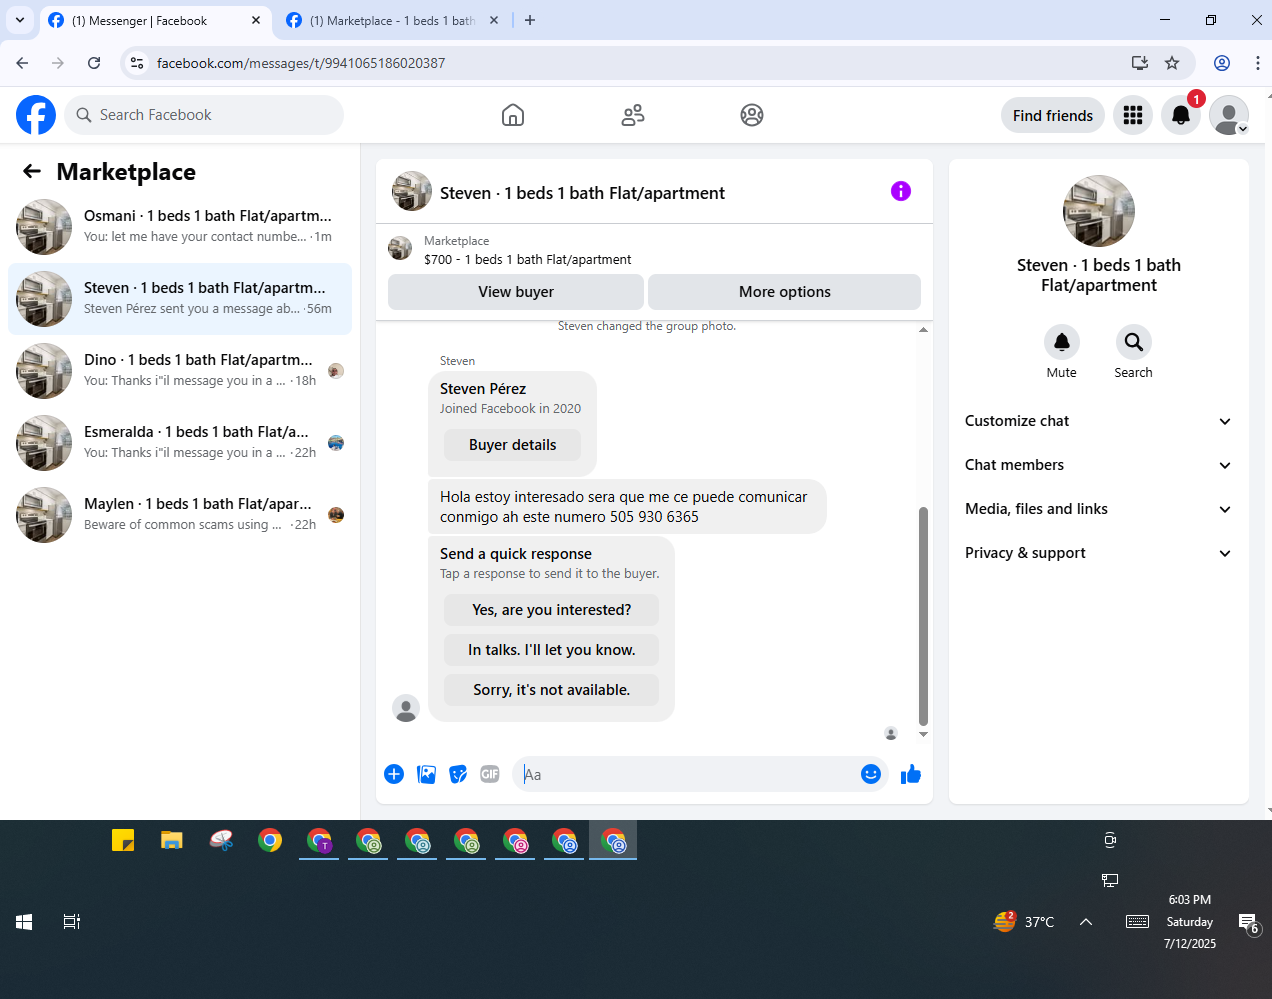
Task: Open more actions plus icon in composer
Action: [394, 774]
